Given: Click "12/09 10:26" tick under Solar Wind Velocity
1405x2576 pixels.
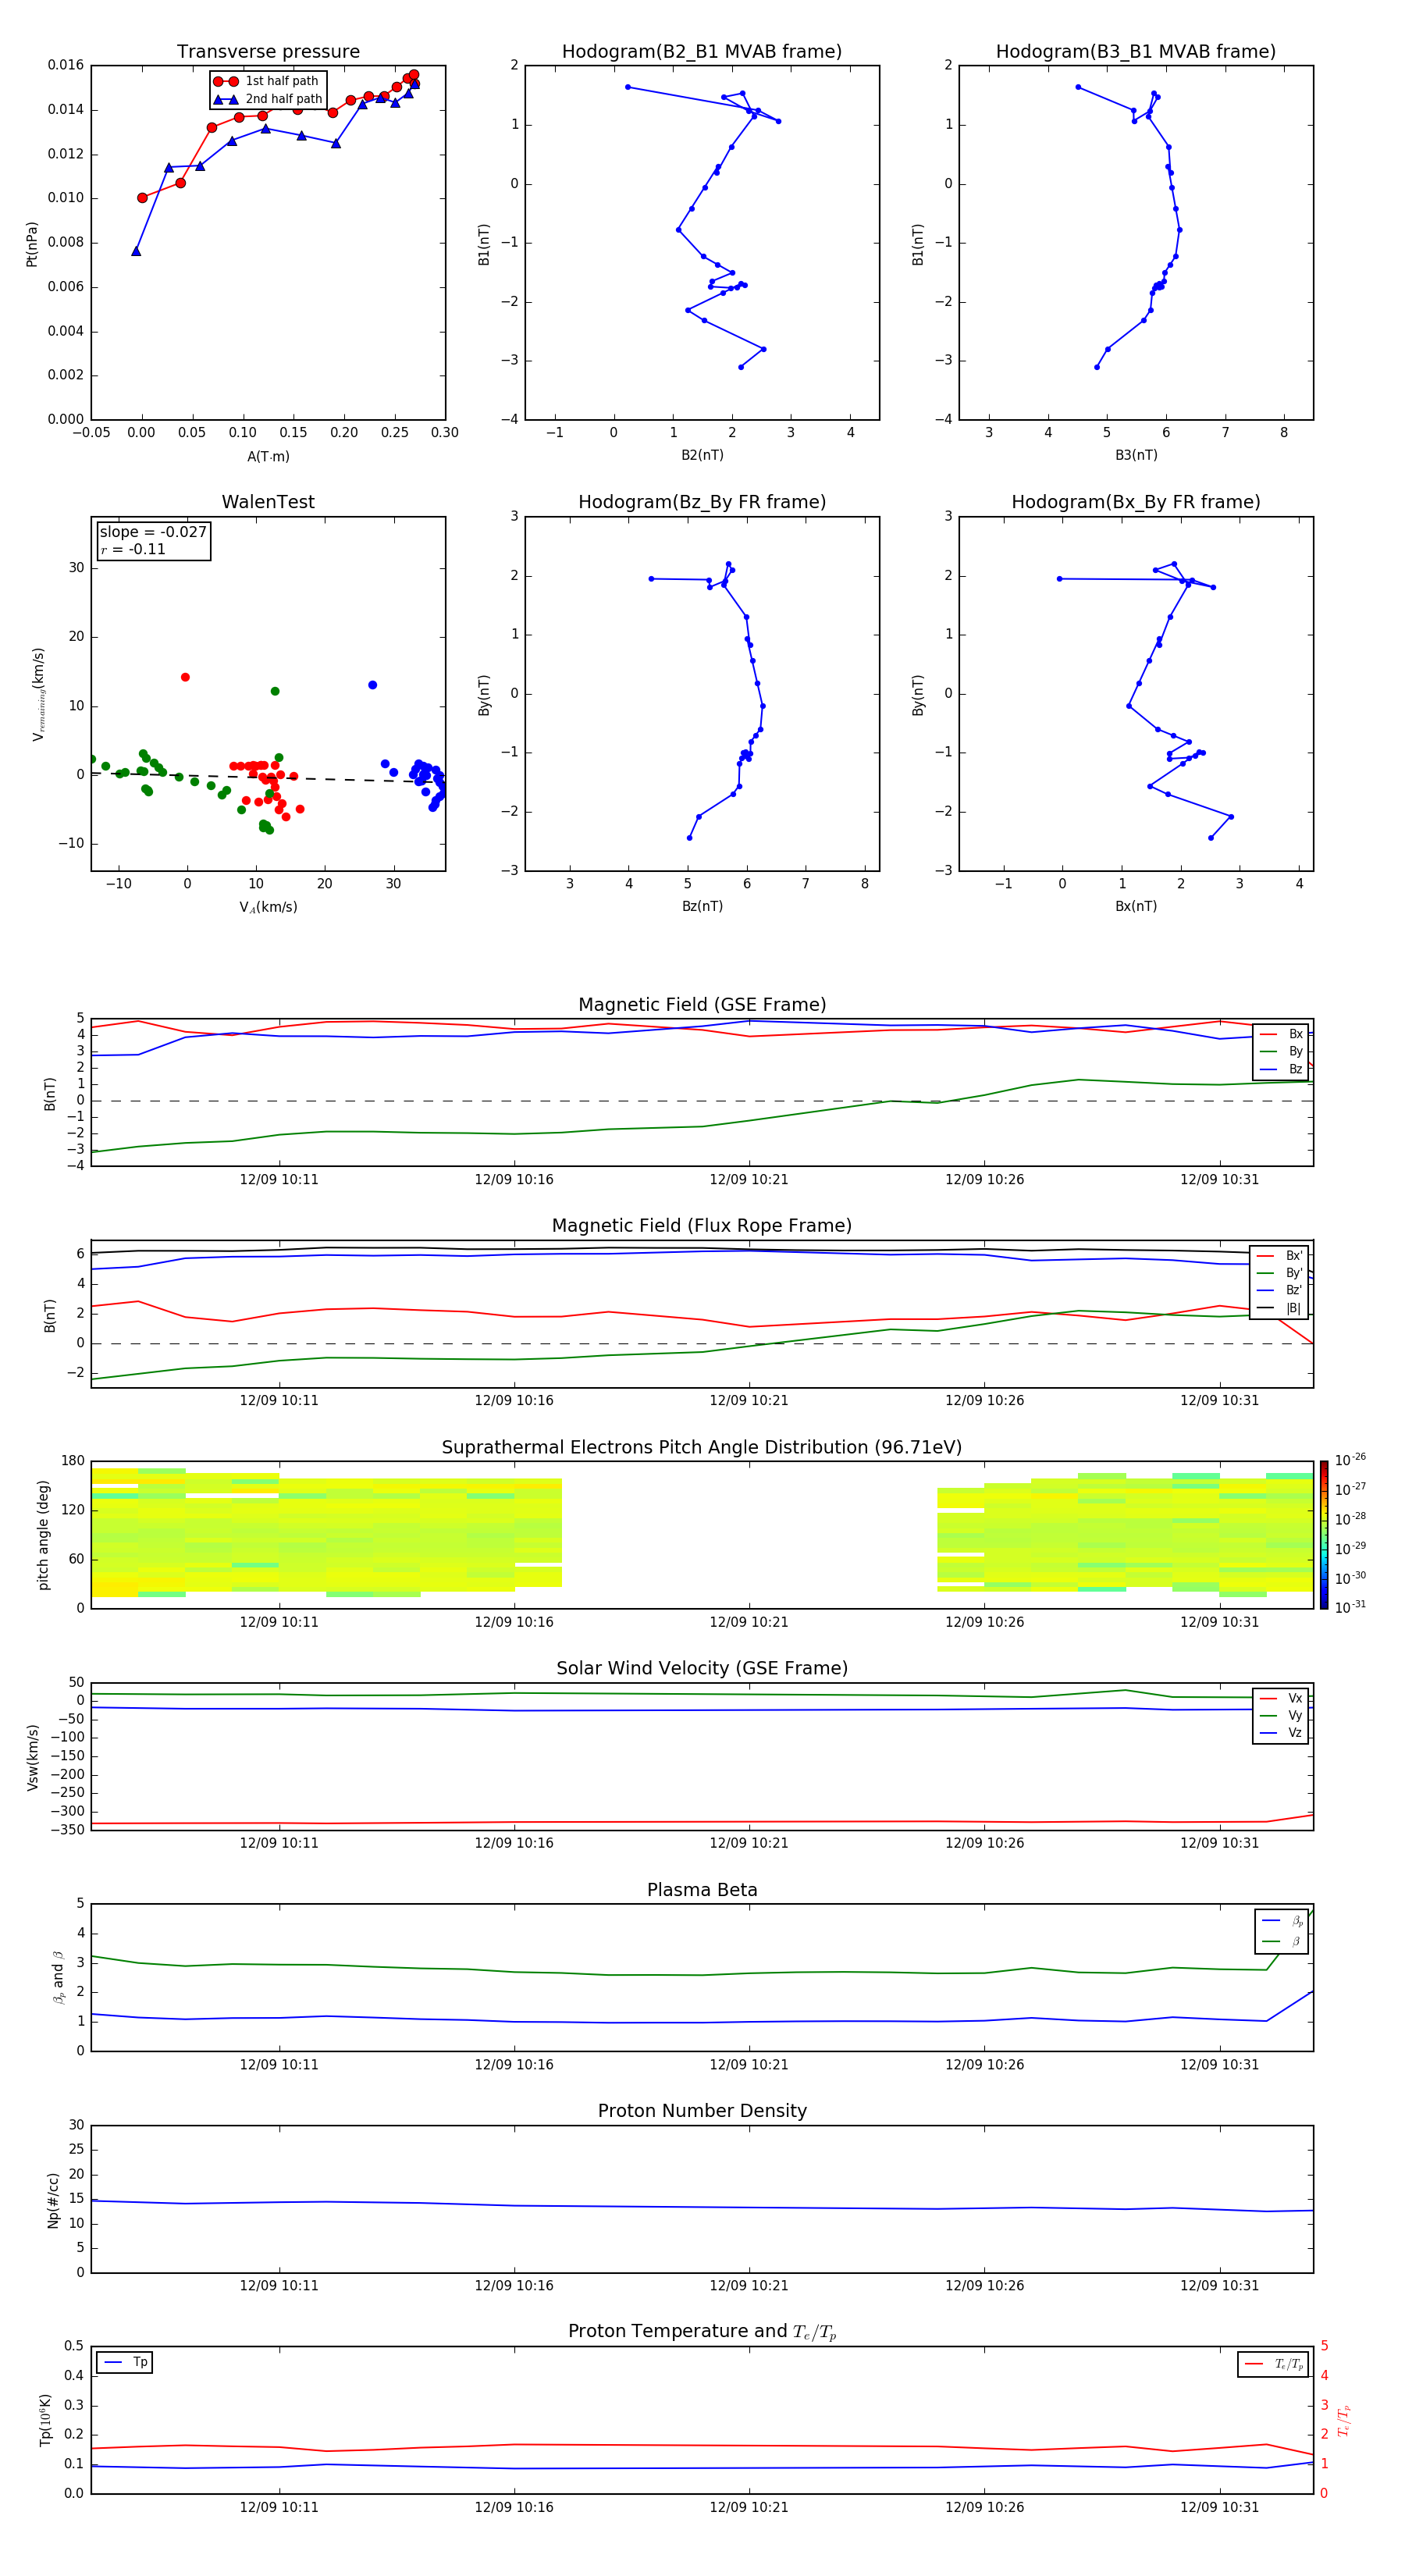Looking at the screenshot, I should tap(984, 1843).
